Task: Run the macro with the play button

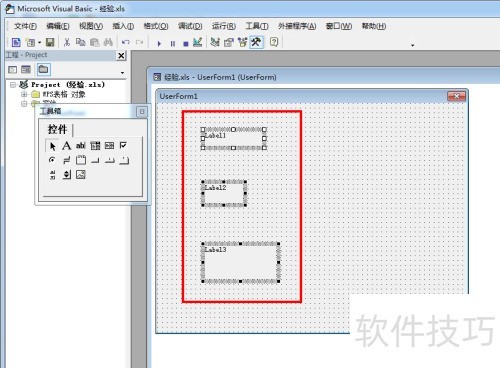Action: (159, 43)
